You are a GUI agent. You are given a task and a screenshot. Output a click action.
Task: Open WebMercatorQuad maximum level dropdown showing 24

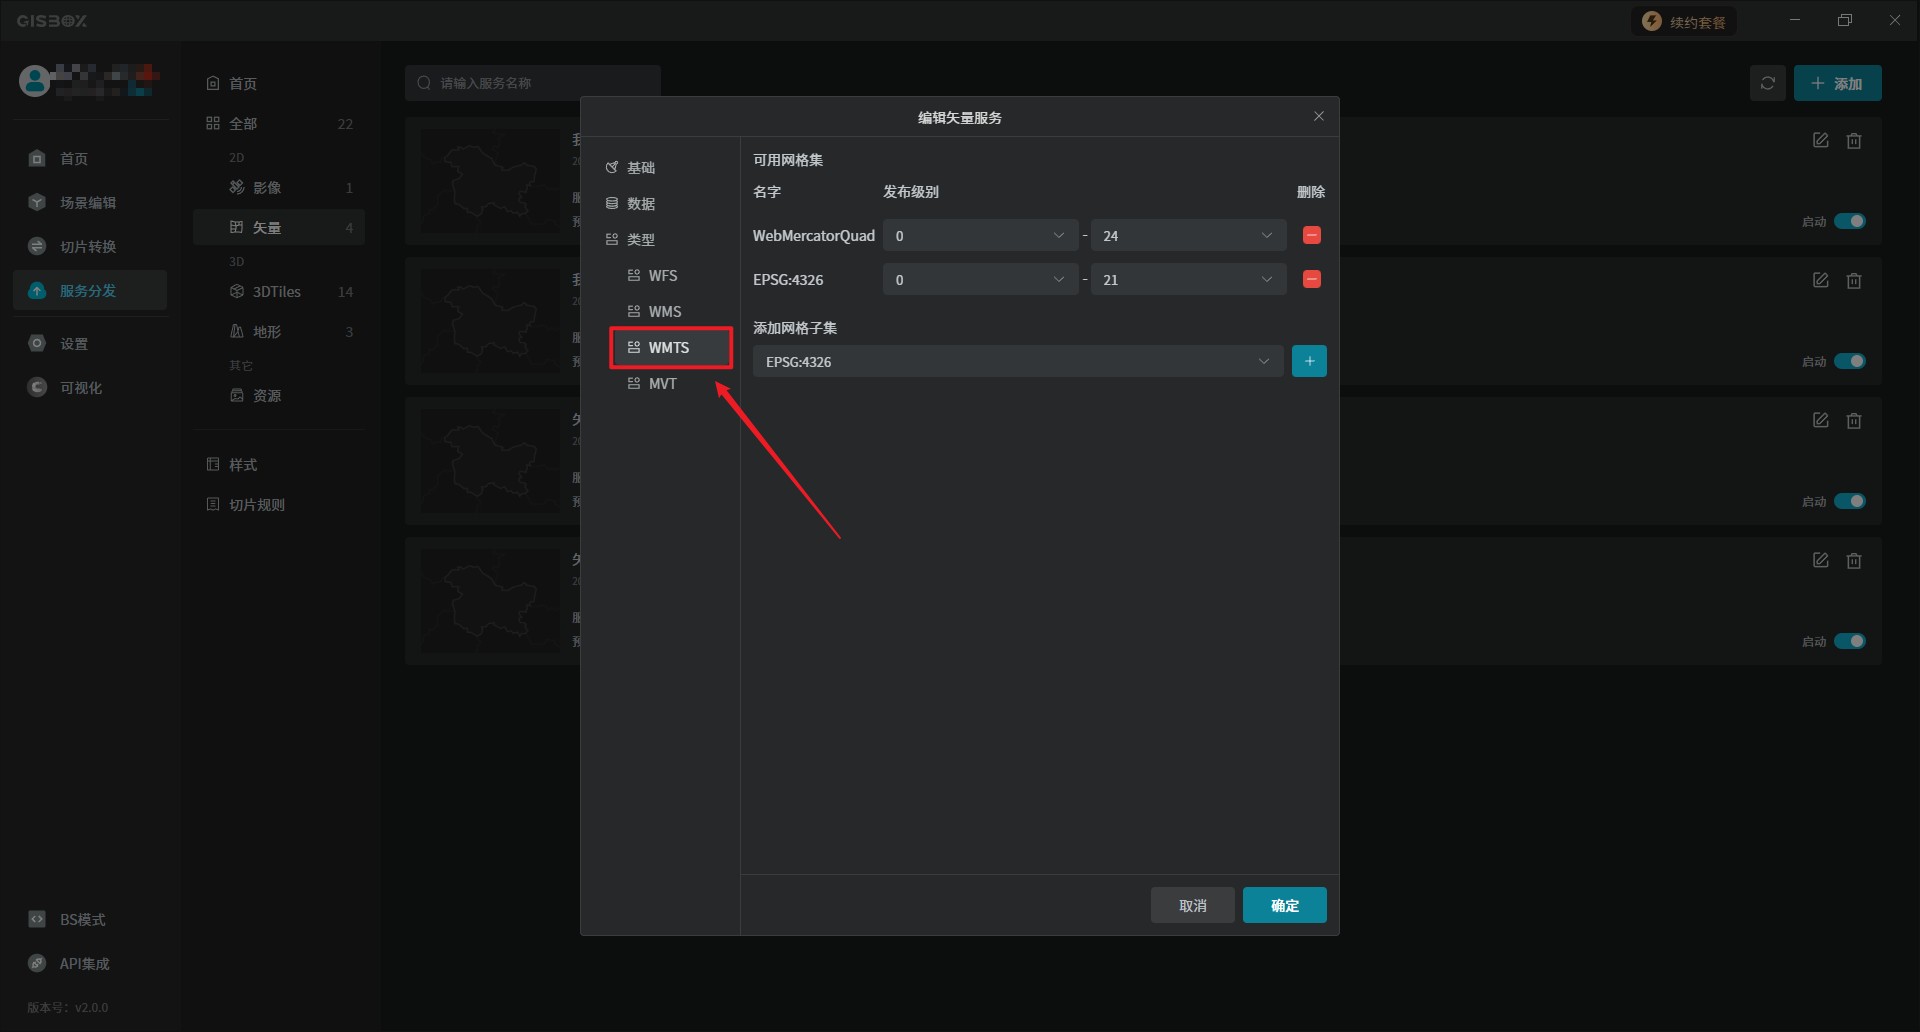(1187, 236)
